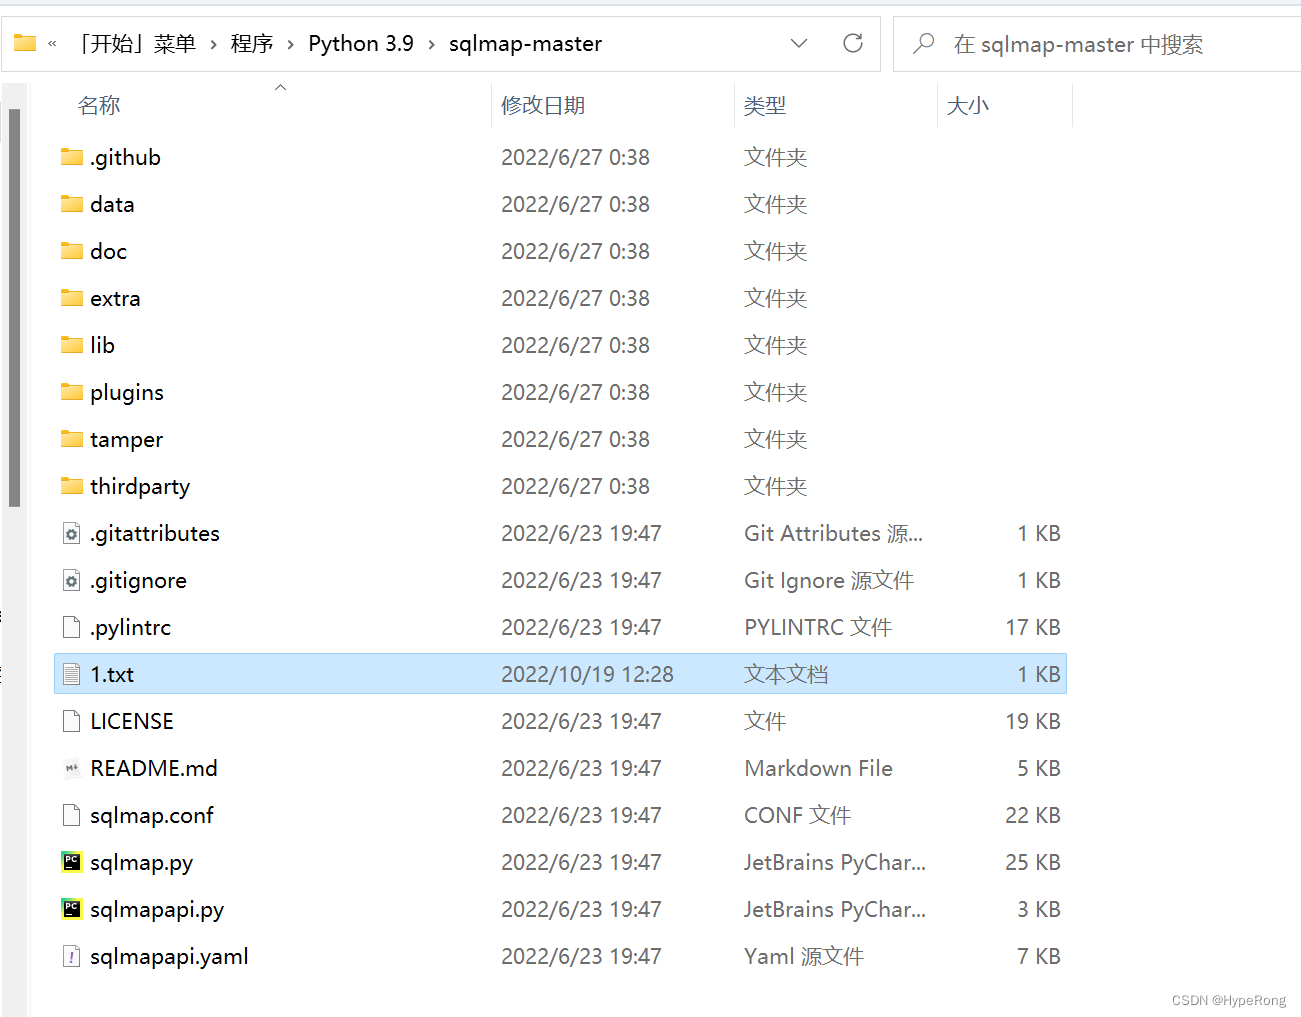Open the address bar history dropdown
This screenshot has height=1017, width=1301.
tap(799, 43)
